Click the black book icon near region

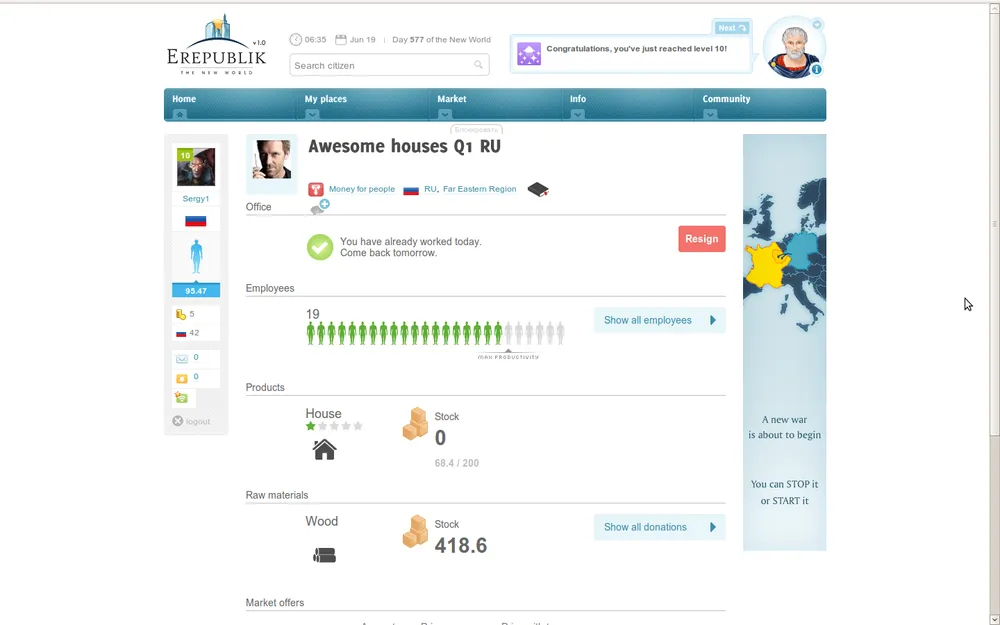point(538,189)
